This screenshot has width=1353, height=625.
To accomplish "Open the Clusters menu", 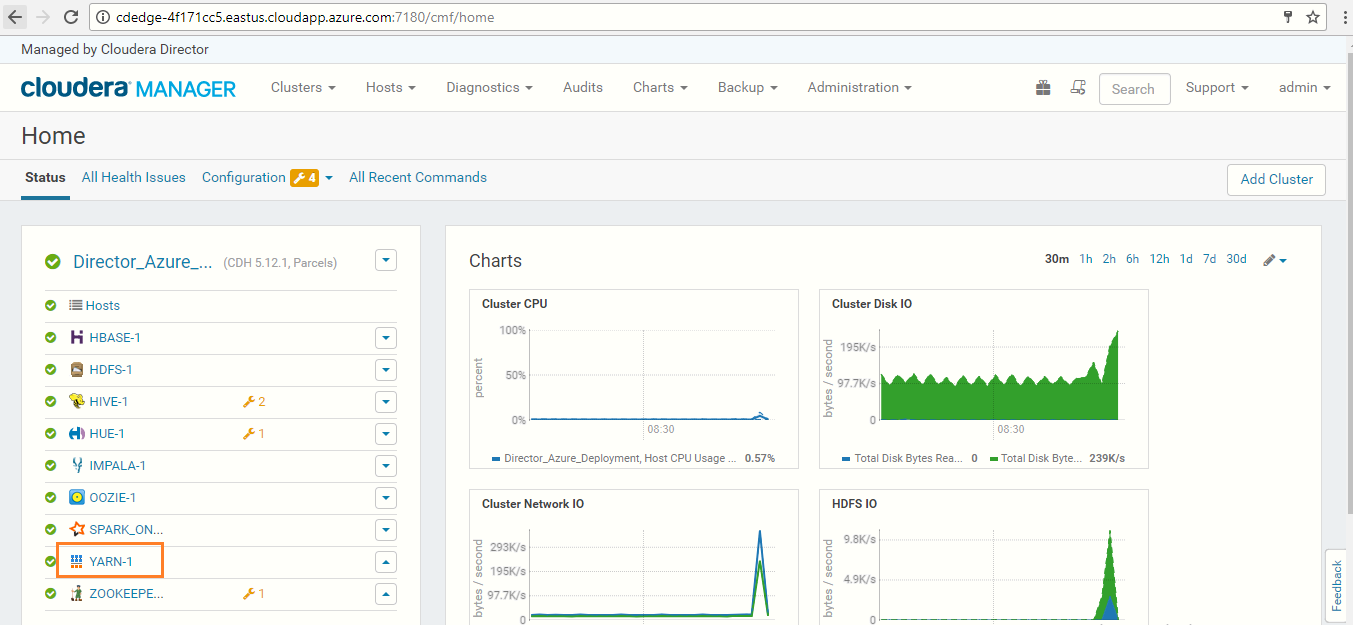I will click(303, 87).
